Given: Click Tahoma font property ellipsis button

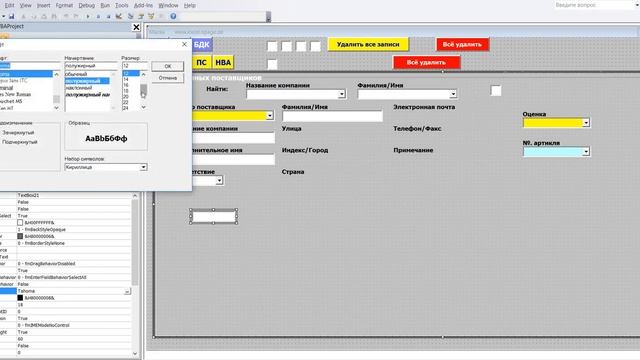Looking at the screenshot, I should (127, 291).
